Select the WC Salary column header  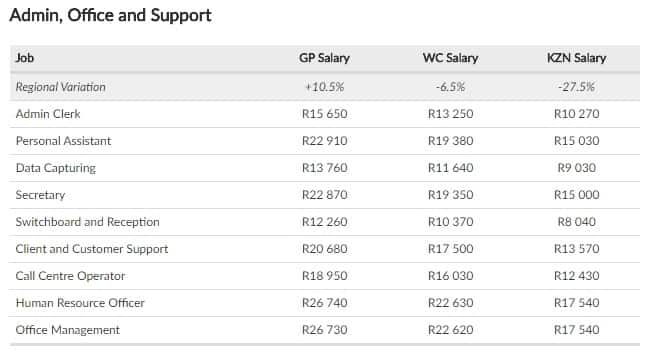[450, 58]
